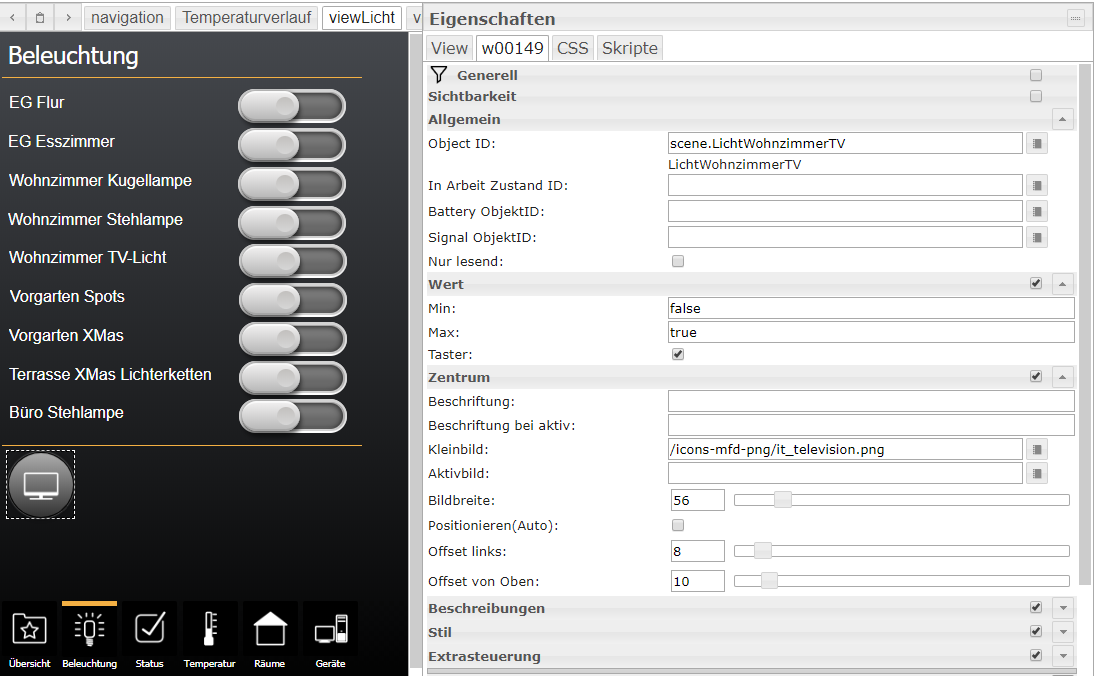Image resolution: width=1094 pixels, height=676 pixels.
Task: Toggle the EG Flur light switch
Action: pos(291,105)
